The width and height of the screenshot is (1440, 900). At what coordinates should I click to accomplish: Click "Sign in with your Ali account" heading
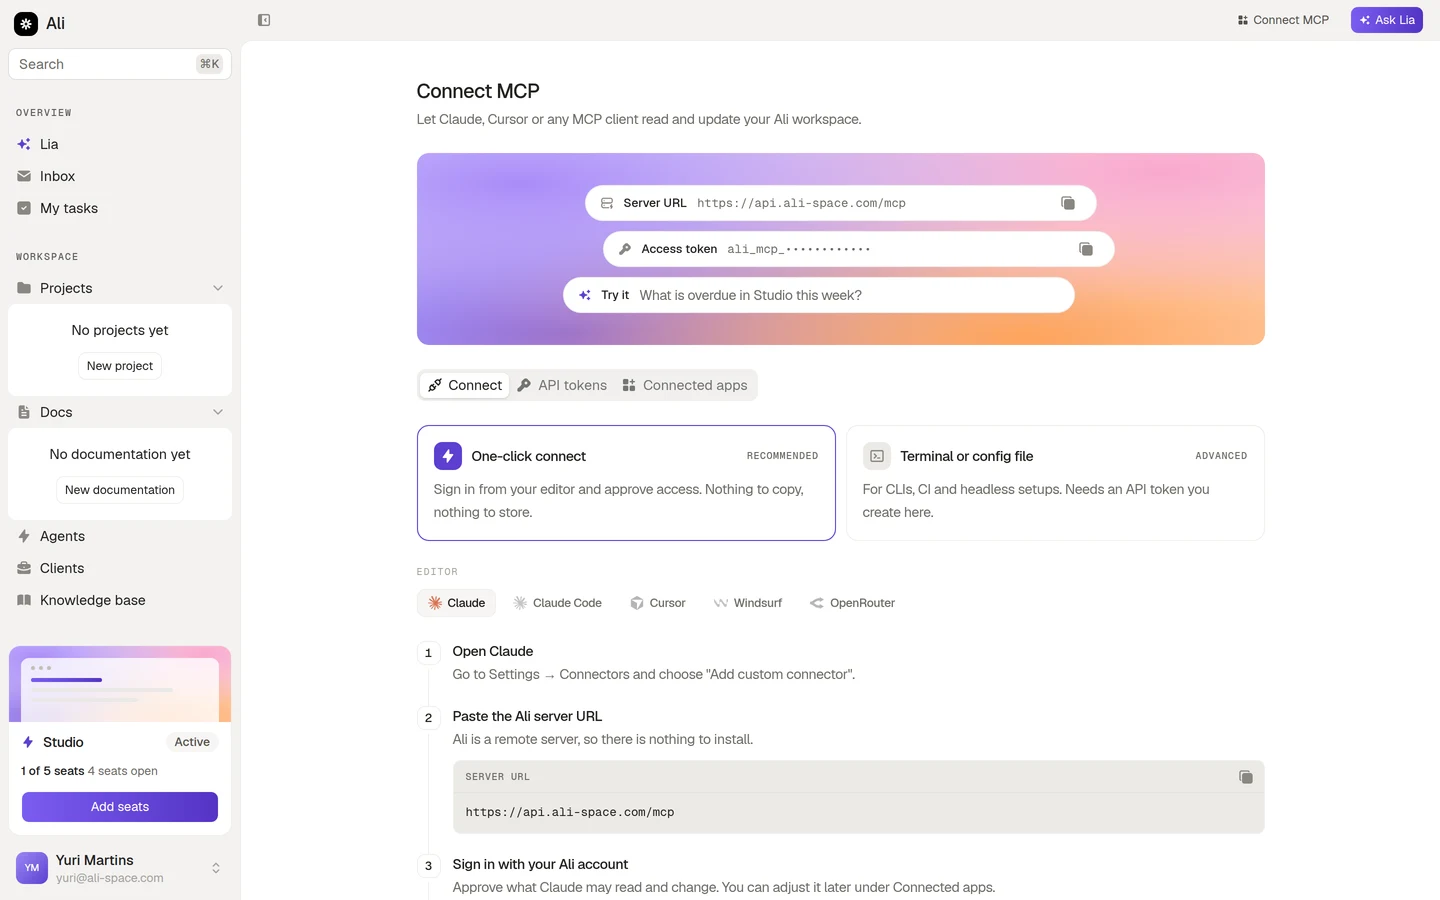coord(540,864)
